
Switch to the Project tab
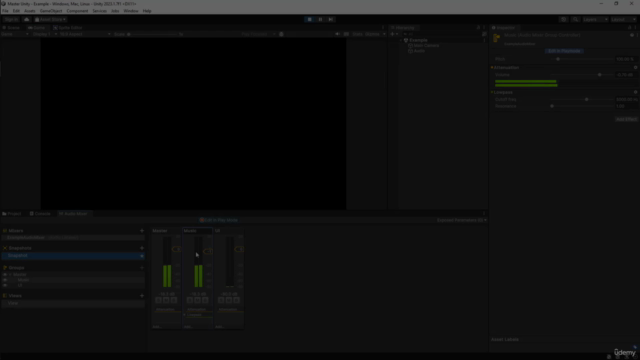[x=12, y=213]
